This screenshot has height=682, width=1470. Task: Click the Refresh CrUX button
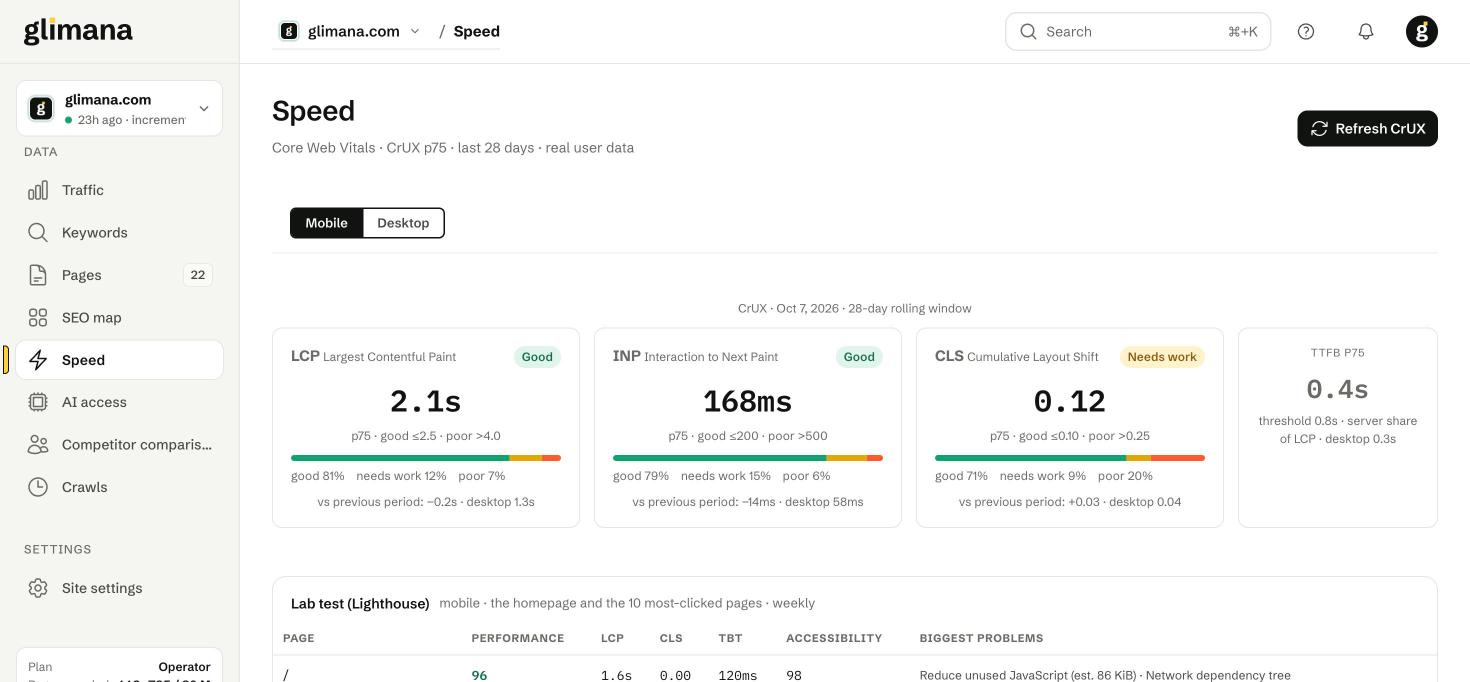coord(1367,129)
